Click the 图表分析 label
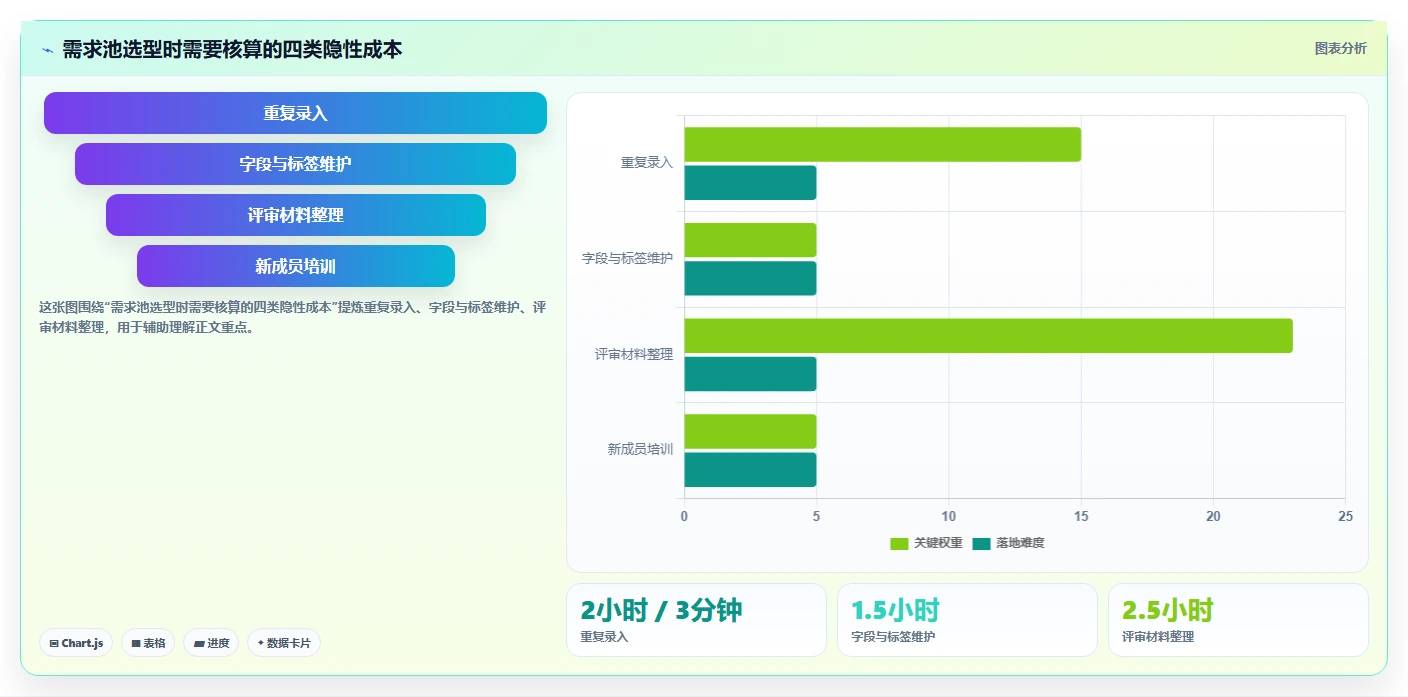Viewport: 1408px width, 697px height. click(x=1340, y=49)
